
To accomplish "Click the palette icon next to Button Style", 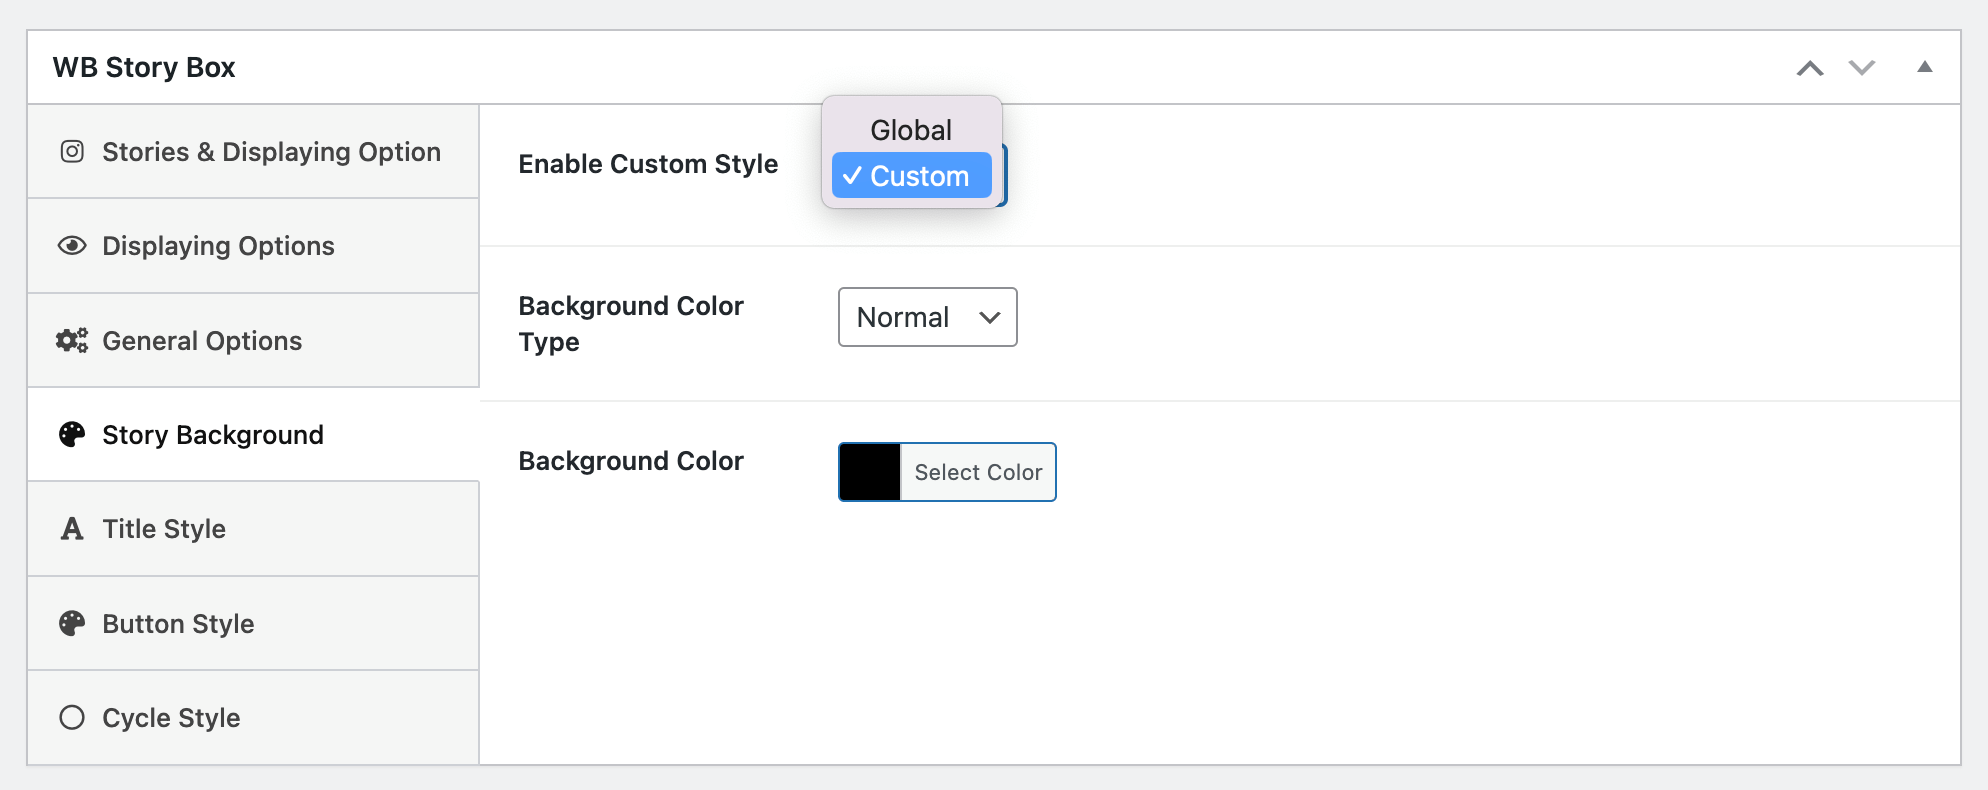I will (72, 624).
